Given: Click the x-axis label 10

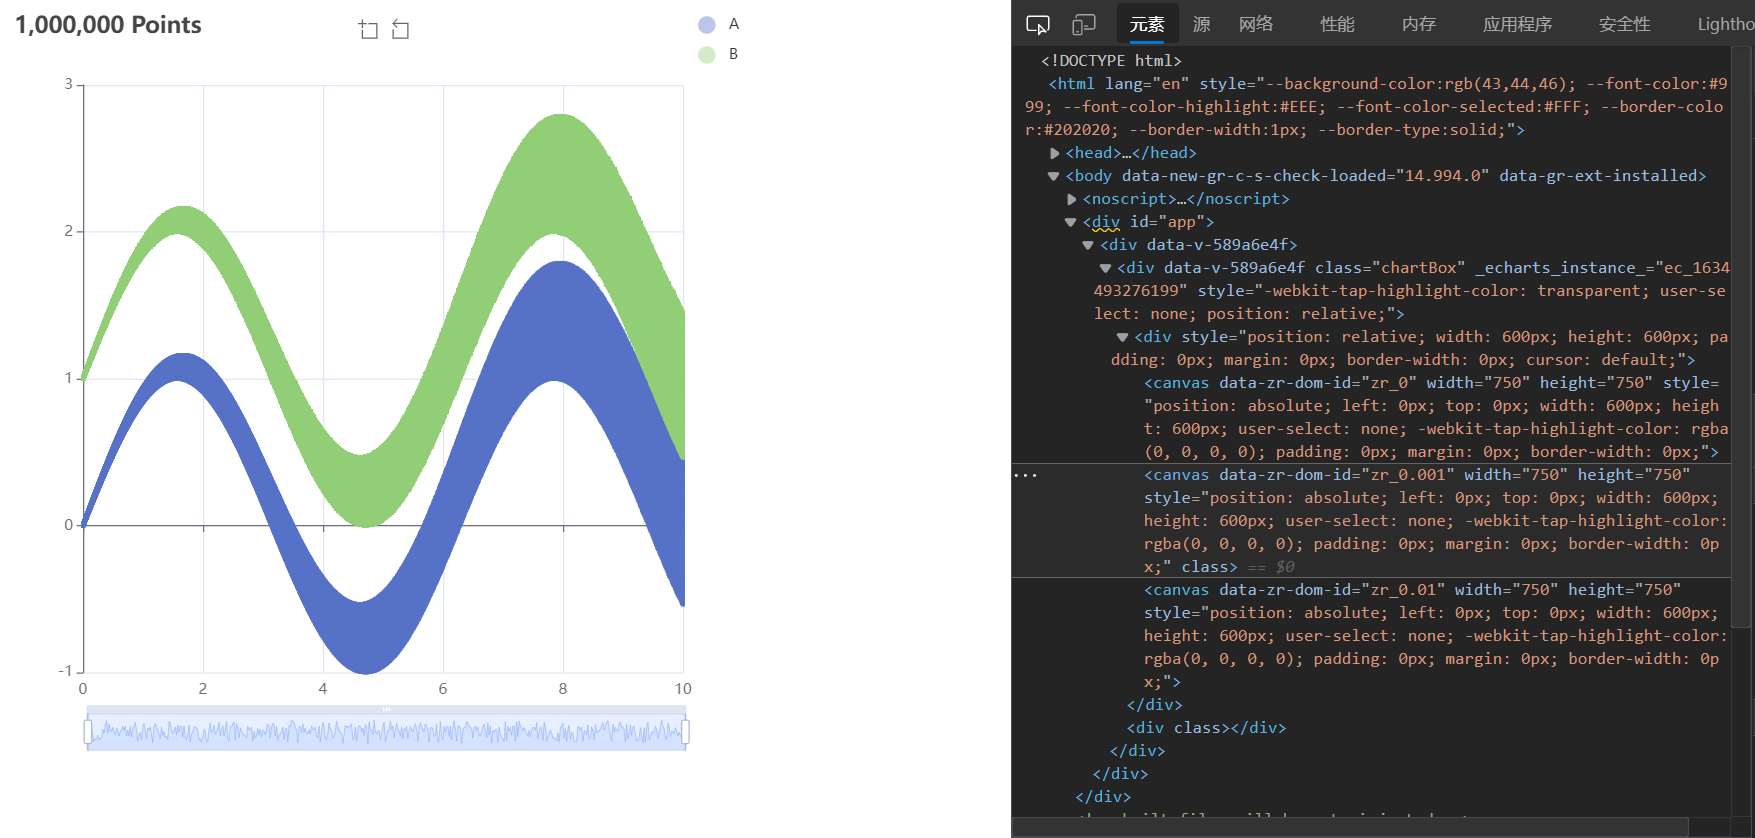Looking at the screenshot, I should point(683,689).
